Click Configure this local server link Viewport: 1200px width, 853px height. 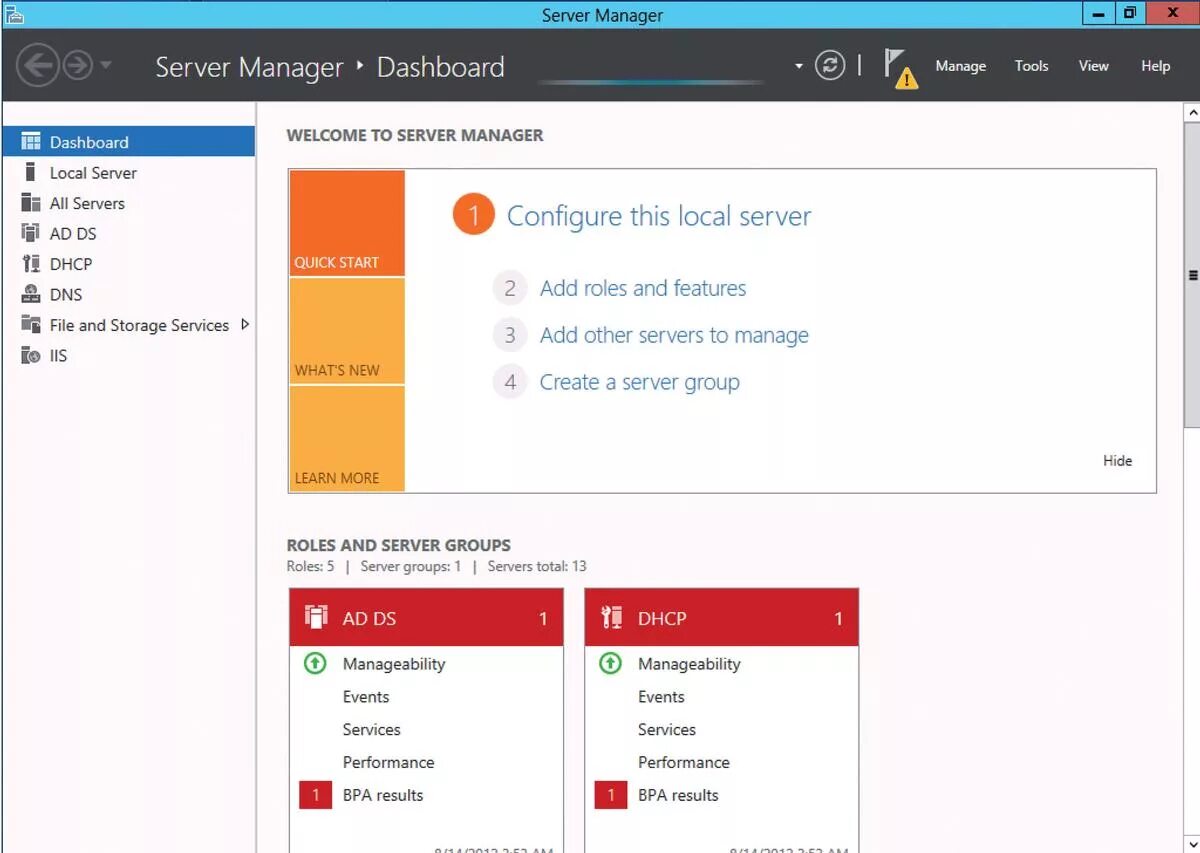pyautogui.click(x=659, y=216)
